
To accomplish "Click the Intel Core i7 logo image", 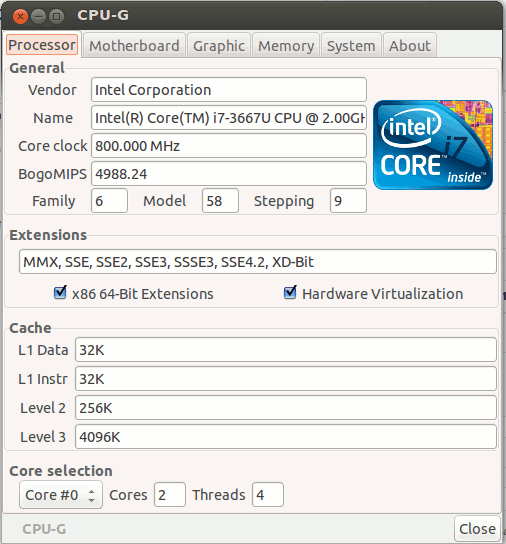I will (x=433, y=145).
